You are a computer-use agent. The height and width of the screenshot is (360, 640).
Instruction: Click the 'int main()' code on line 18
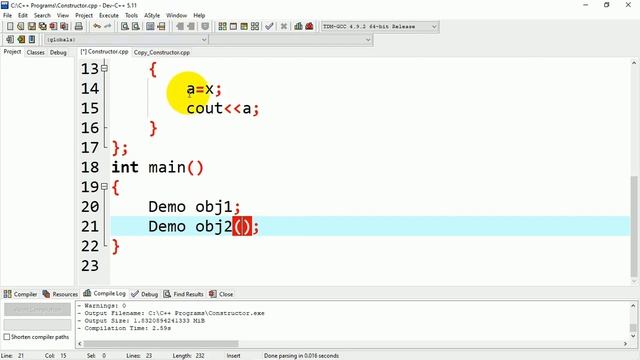click(158, 167)
